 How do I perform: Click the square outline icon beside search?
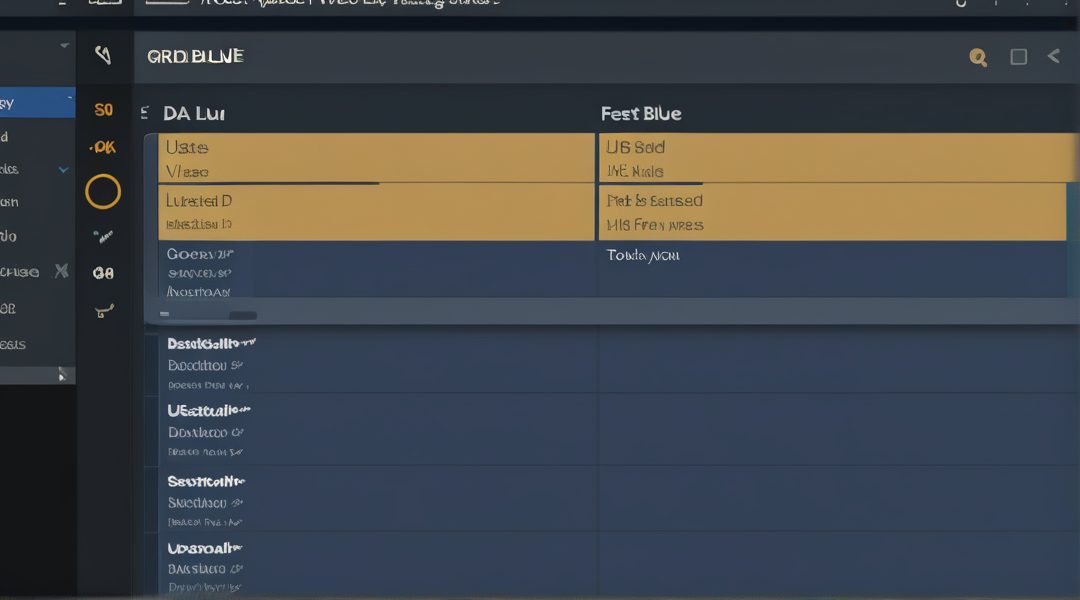tap(1018, 57)
